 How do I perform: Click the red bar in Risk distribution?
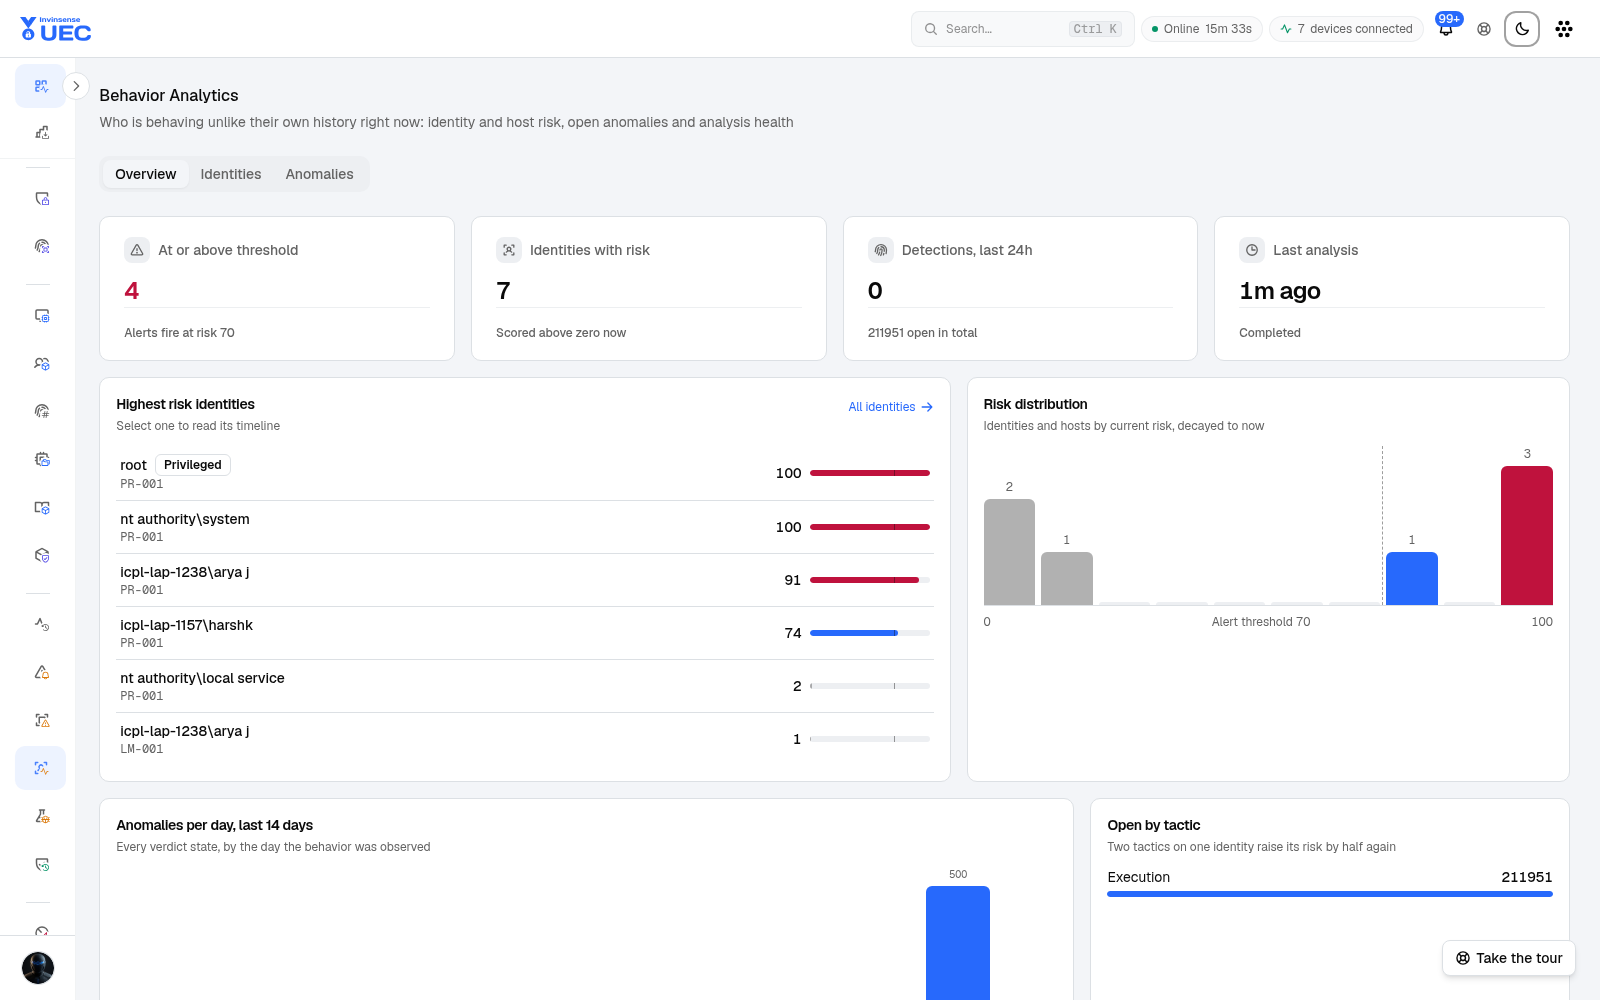(1527, 535)
